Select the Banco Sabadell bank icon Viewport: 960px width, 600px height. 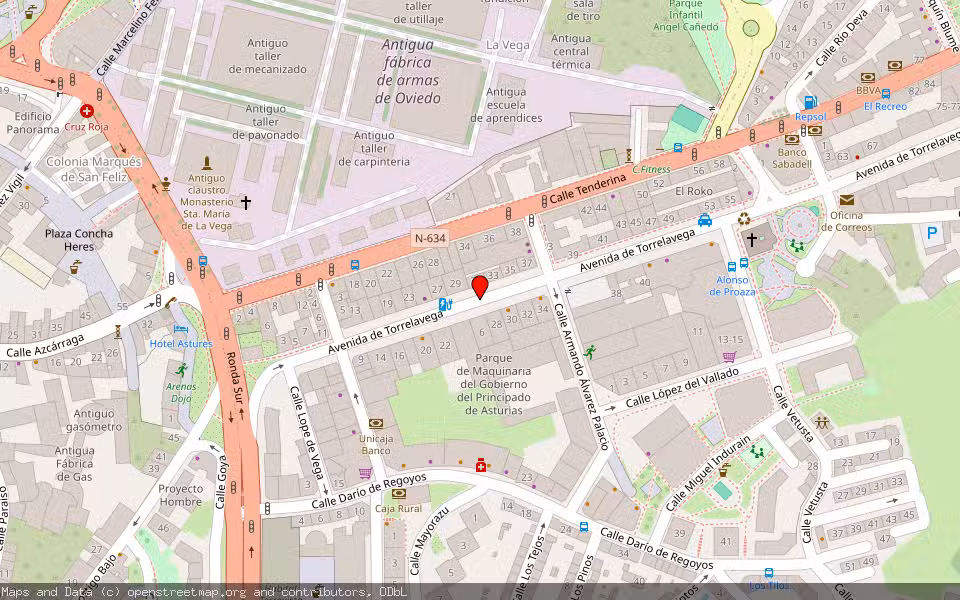(792, 140)
